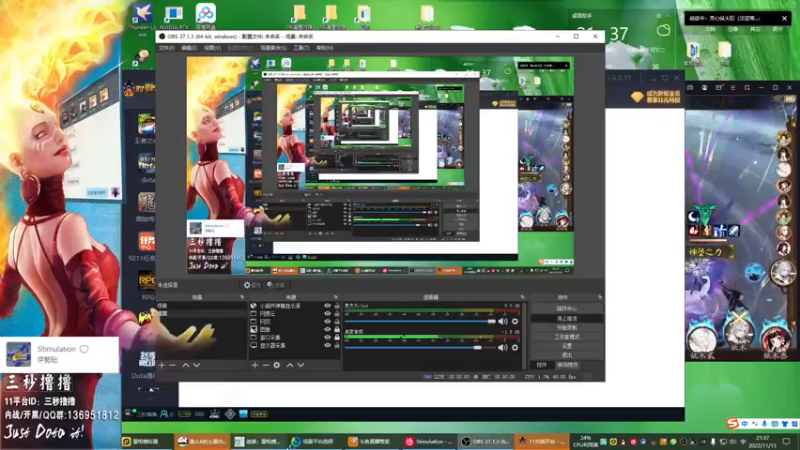Open source properties gear in Sources toolbar

277,365
